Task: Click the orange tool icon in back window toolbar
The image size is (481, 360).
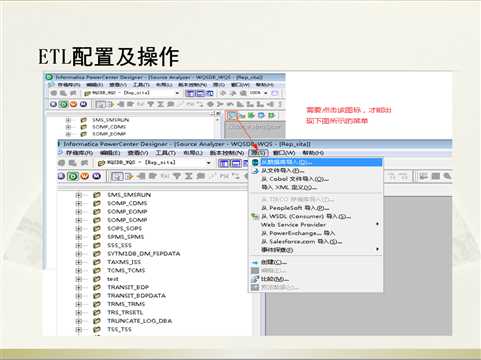Action: [73, 104]
